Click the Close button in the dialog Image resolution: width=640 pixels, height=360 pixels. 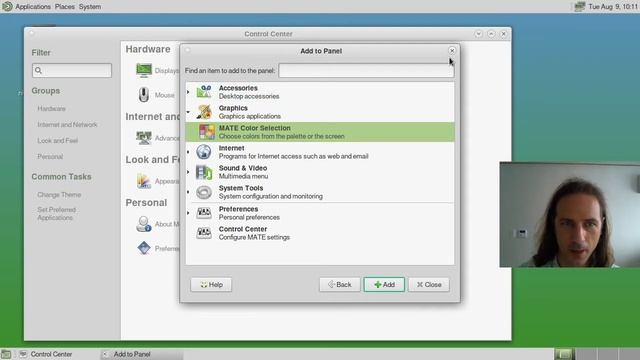429,284
